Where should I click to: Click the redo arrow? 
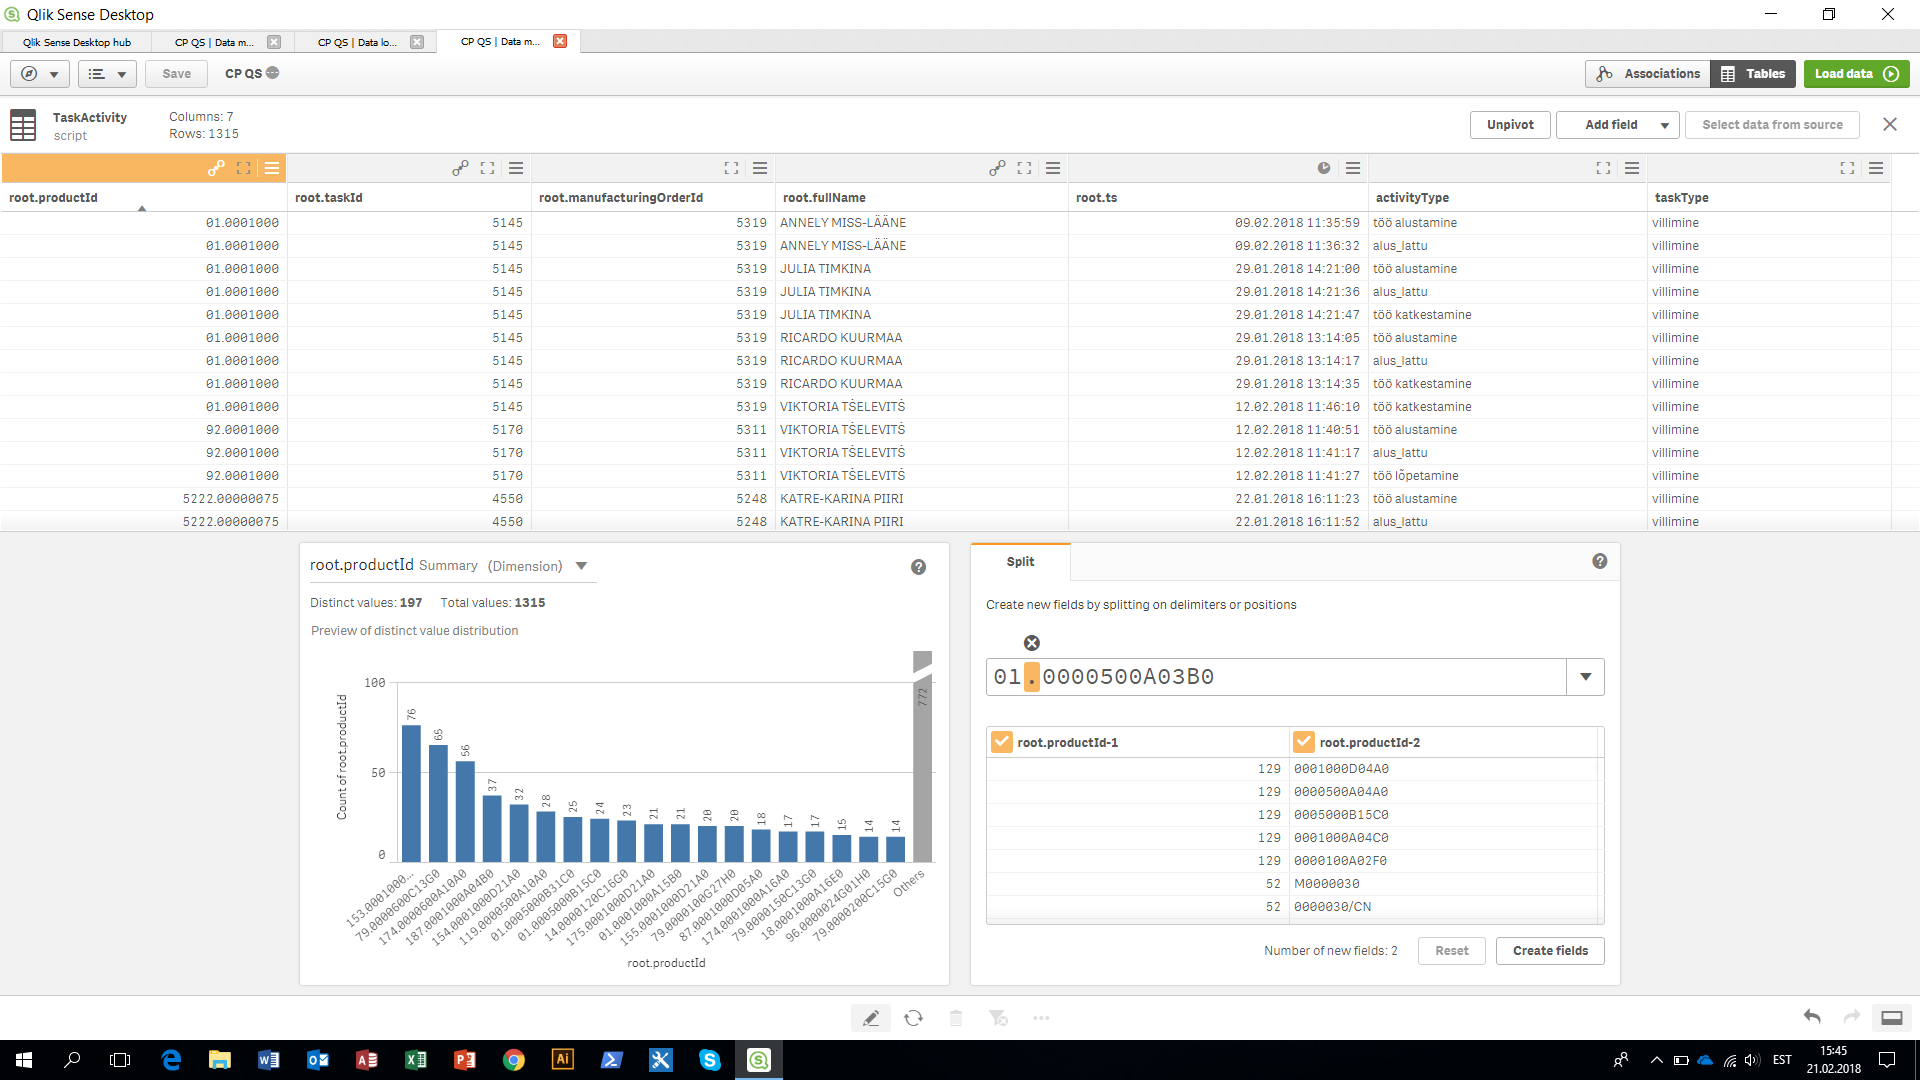pos(1852,1017)
